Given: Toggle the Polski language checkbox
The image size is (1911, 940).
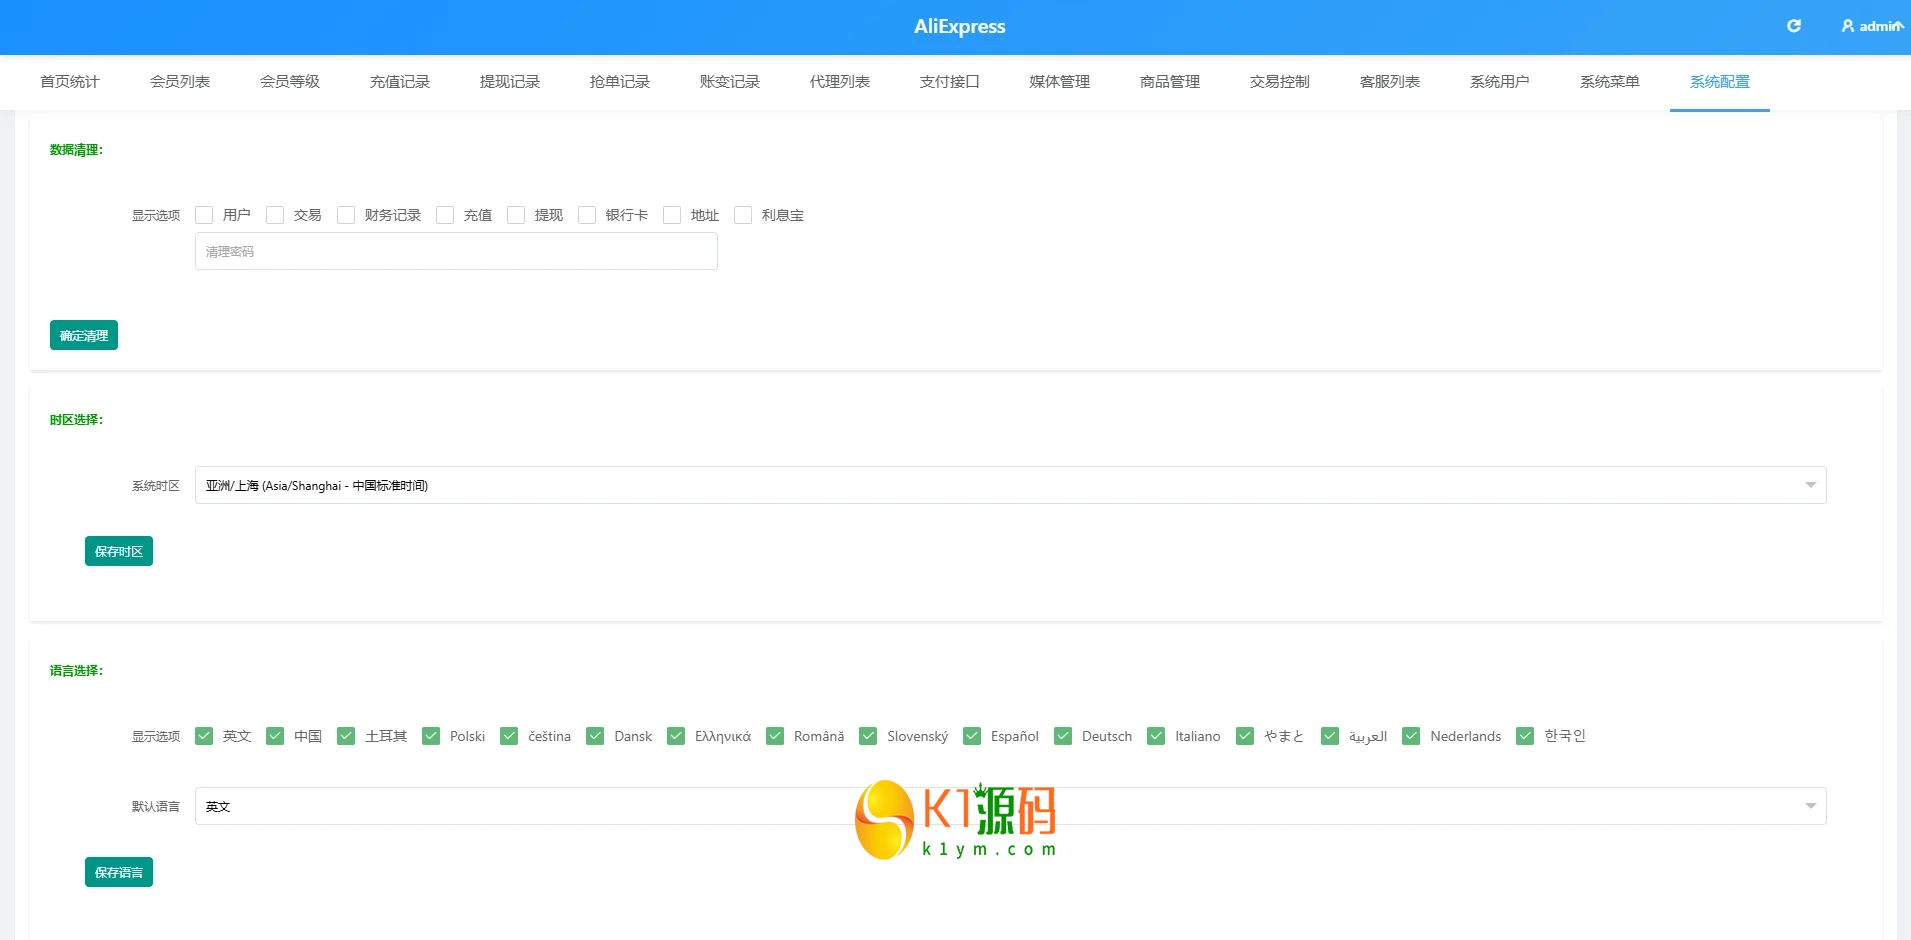Looking at the screenshot, I should click(x=431, y=736).
